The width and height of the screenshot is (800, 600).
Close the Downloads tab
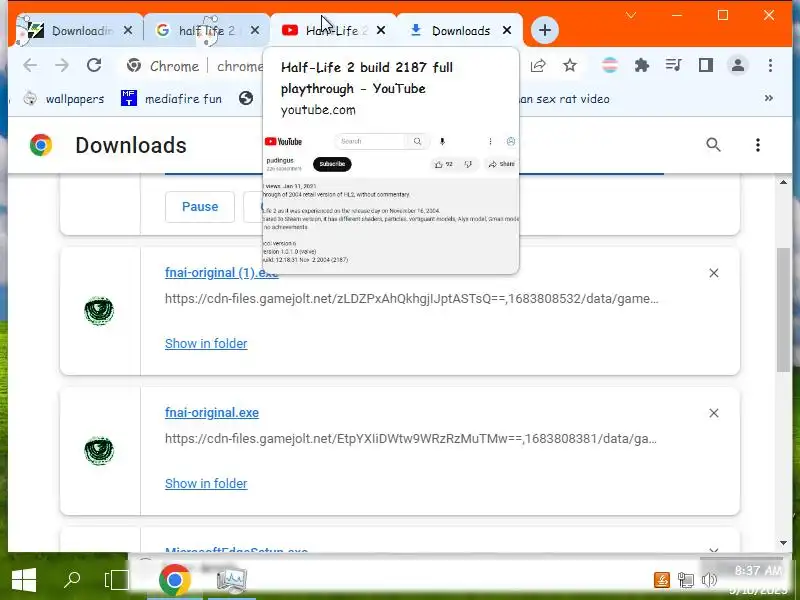coord(507,31)
